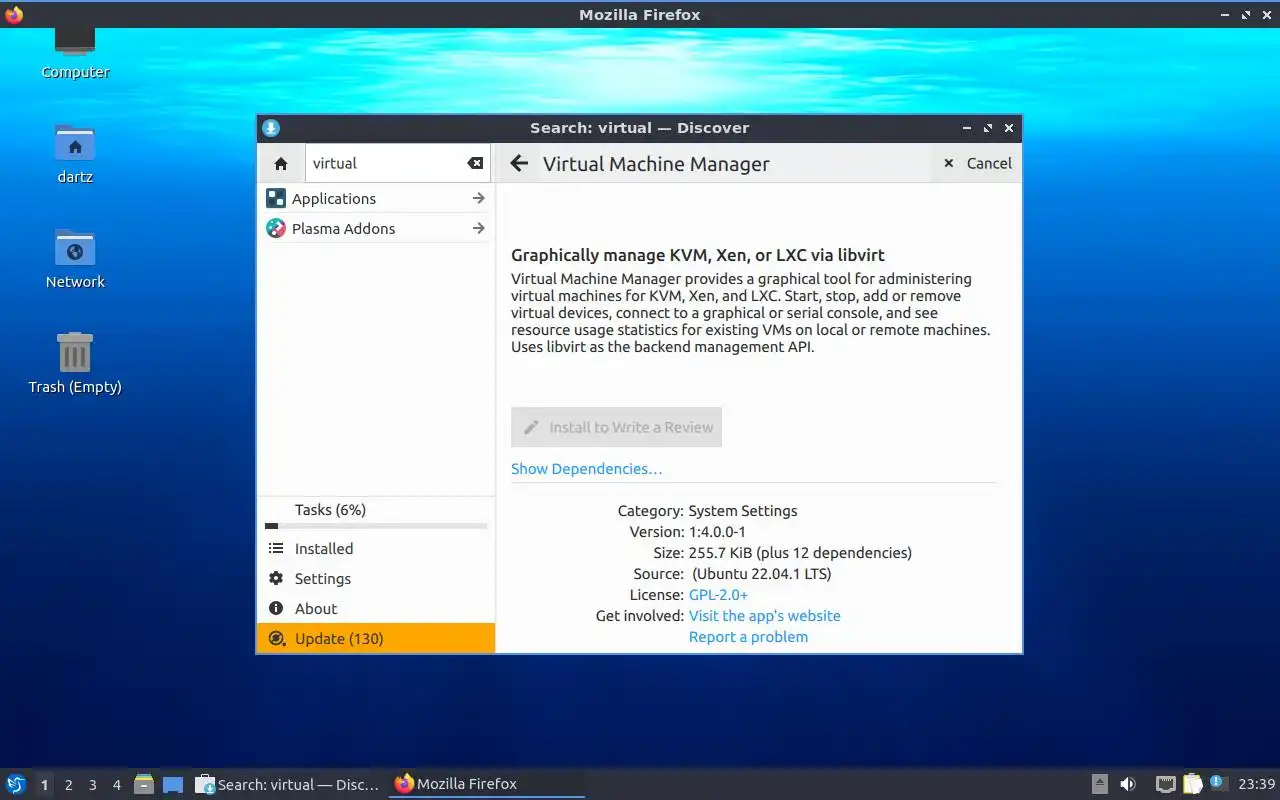Click 'Category: System Settings' text
Image resolution: width=1280 pixels, height=800 pixels.
(707, 510)
